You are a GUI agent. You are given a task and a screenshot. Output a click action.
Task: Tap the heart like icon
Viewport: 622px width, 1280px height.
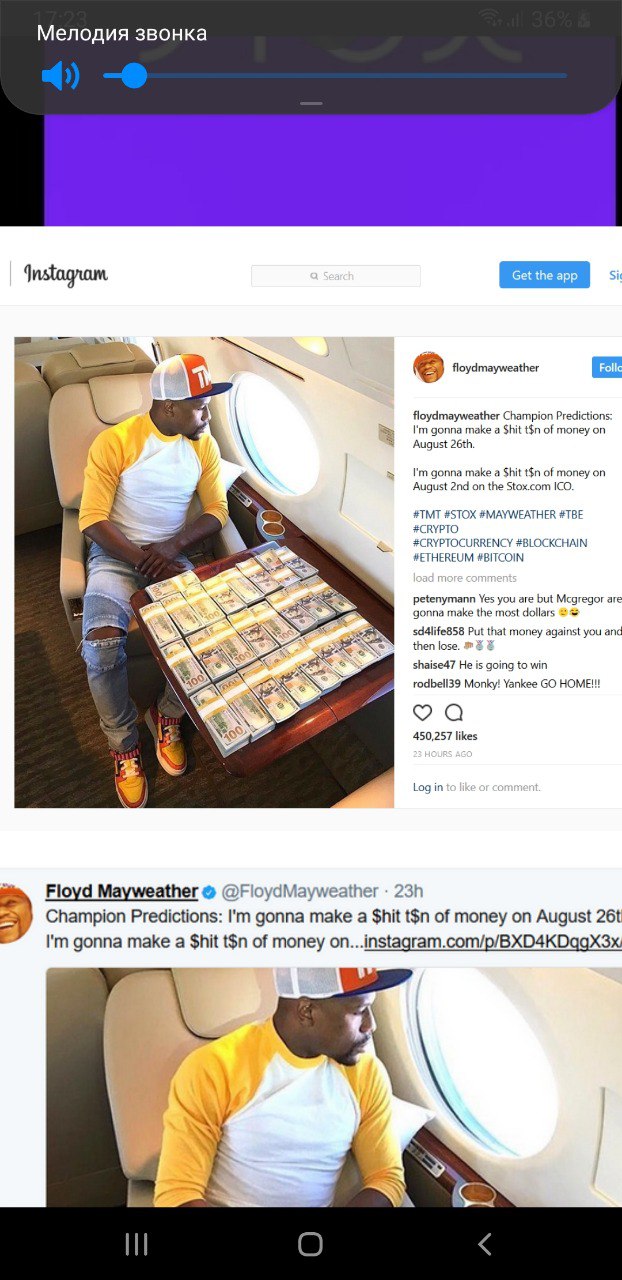click(423, 713)
